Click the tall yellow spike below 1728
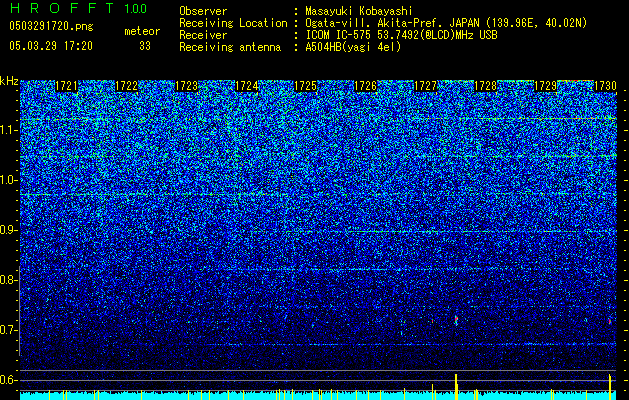Viewport: 629px width, 400px height. pos(456,386)
